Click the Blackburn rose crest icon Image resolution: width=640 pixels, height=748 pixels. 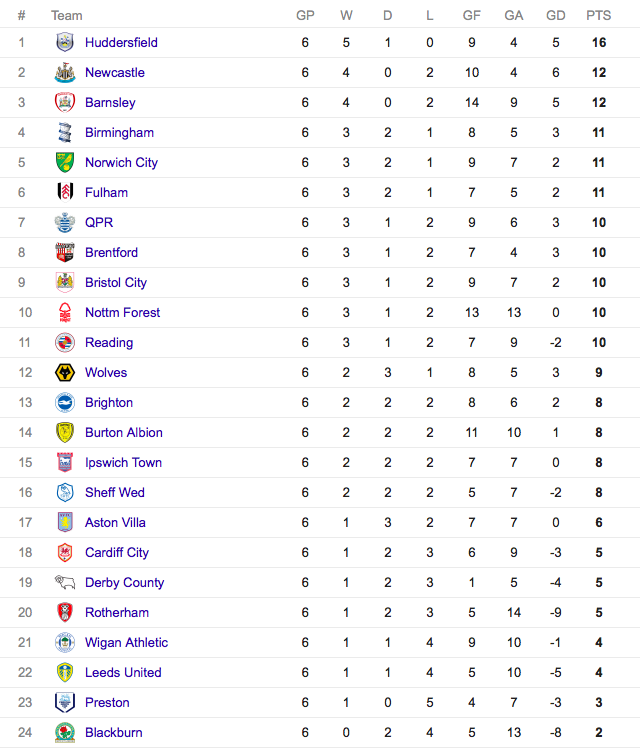coord(65,733)
